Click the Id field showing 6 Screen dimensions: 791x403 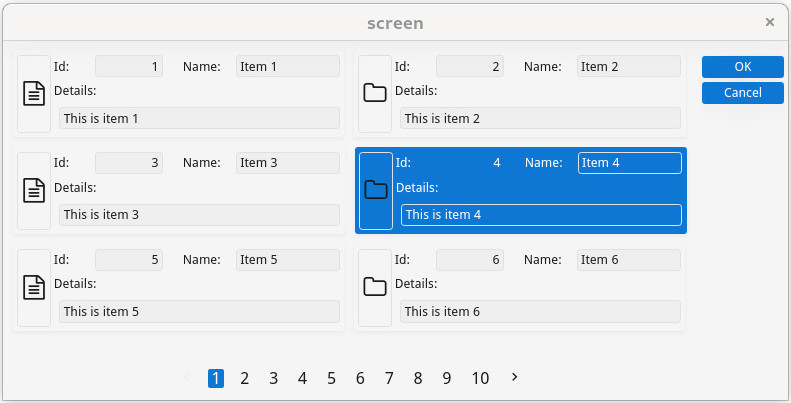click(x=470, y=260)
